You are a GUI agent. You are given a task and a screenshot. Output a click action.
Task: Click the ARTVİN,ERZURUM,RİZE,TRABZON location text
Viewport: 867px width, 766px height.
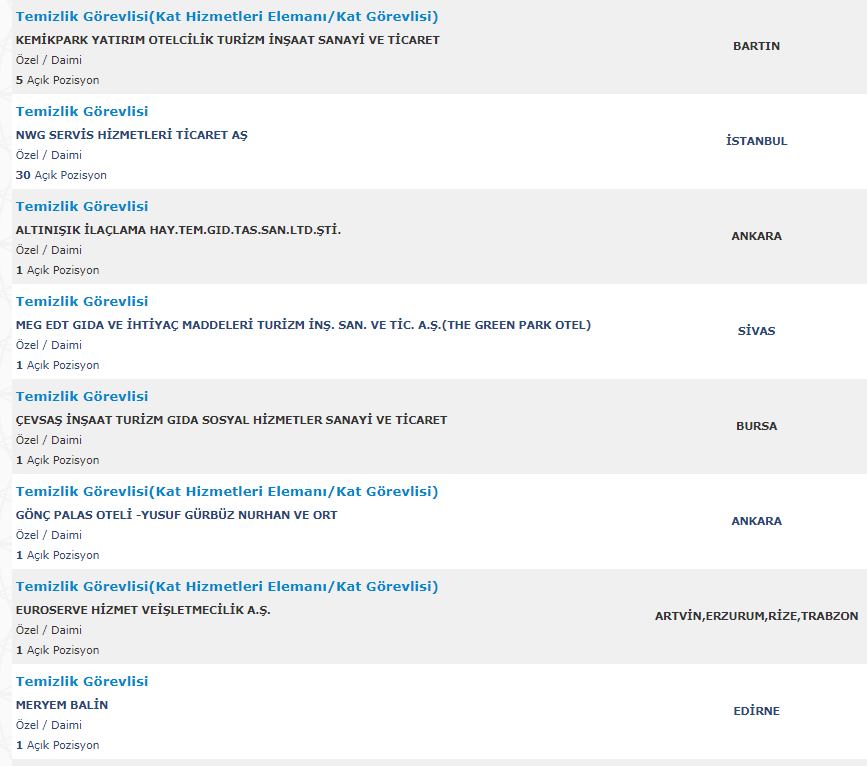point(756,616)
